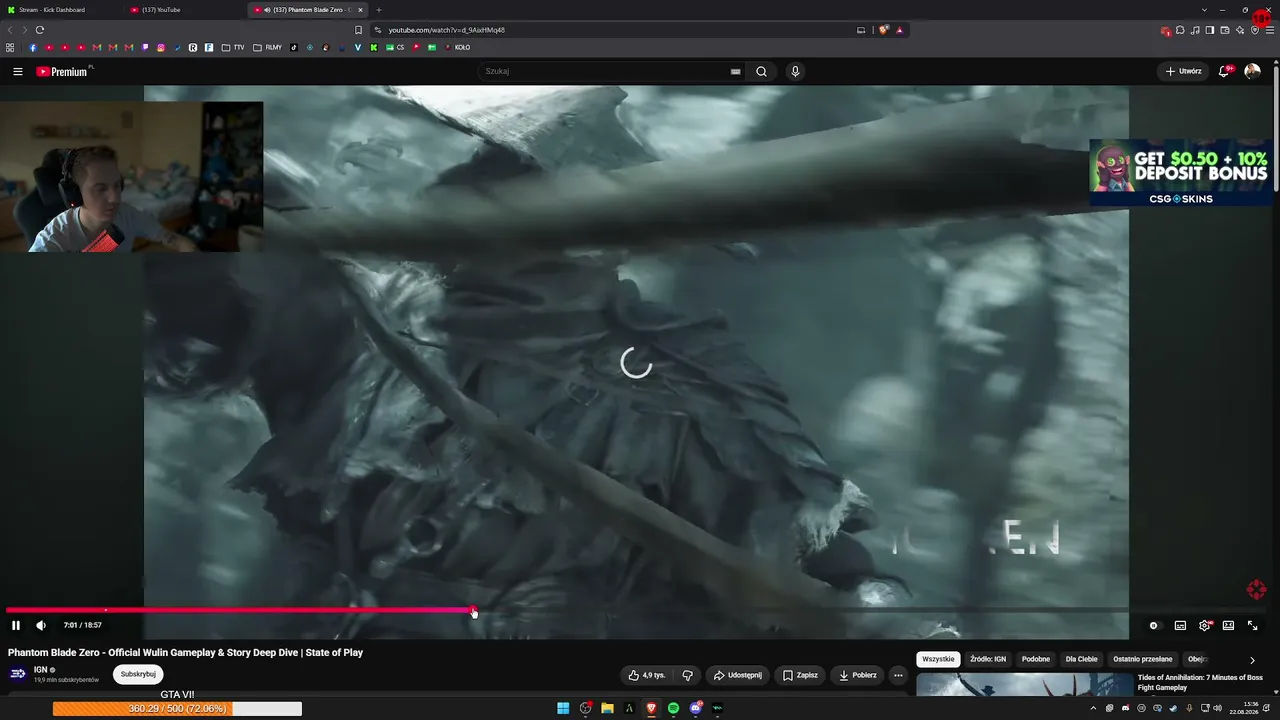Start voice search with the microphone

[795, 72]
